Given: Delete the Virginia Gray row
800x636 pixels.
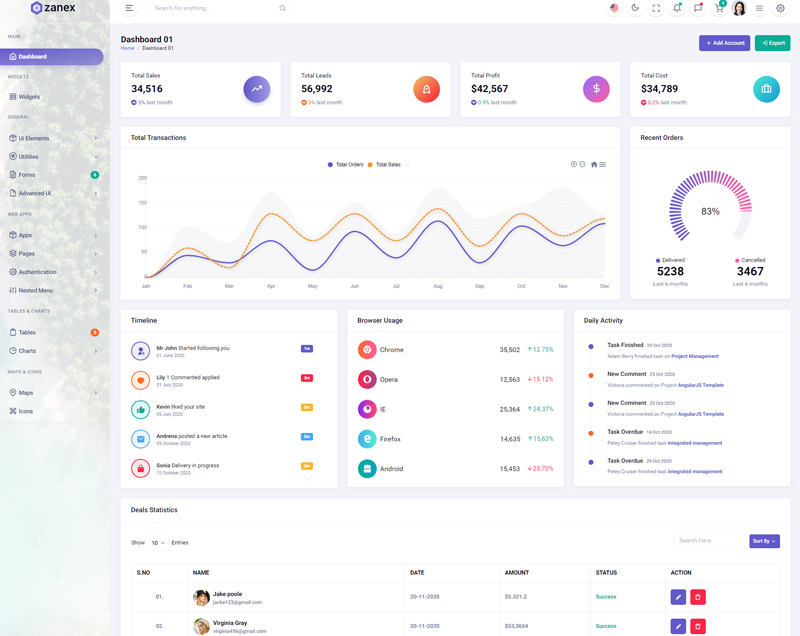Looking at the screenshot, I should pos(698,626).
